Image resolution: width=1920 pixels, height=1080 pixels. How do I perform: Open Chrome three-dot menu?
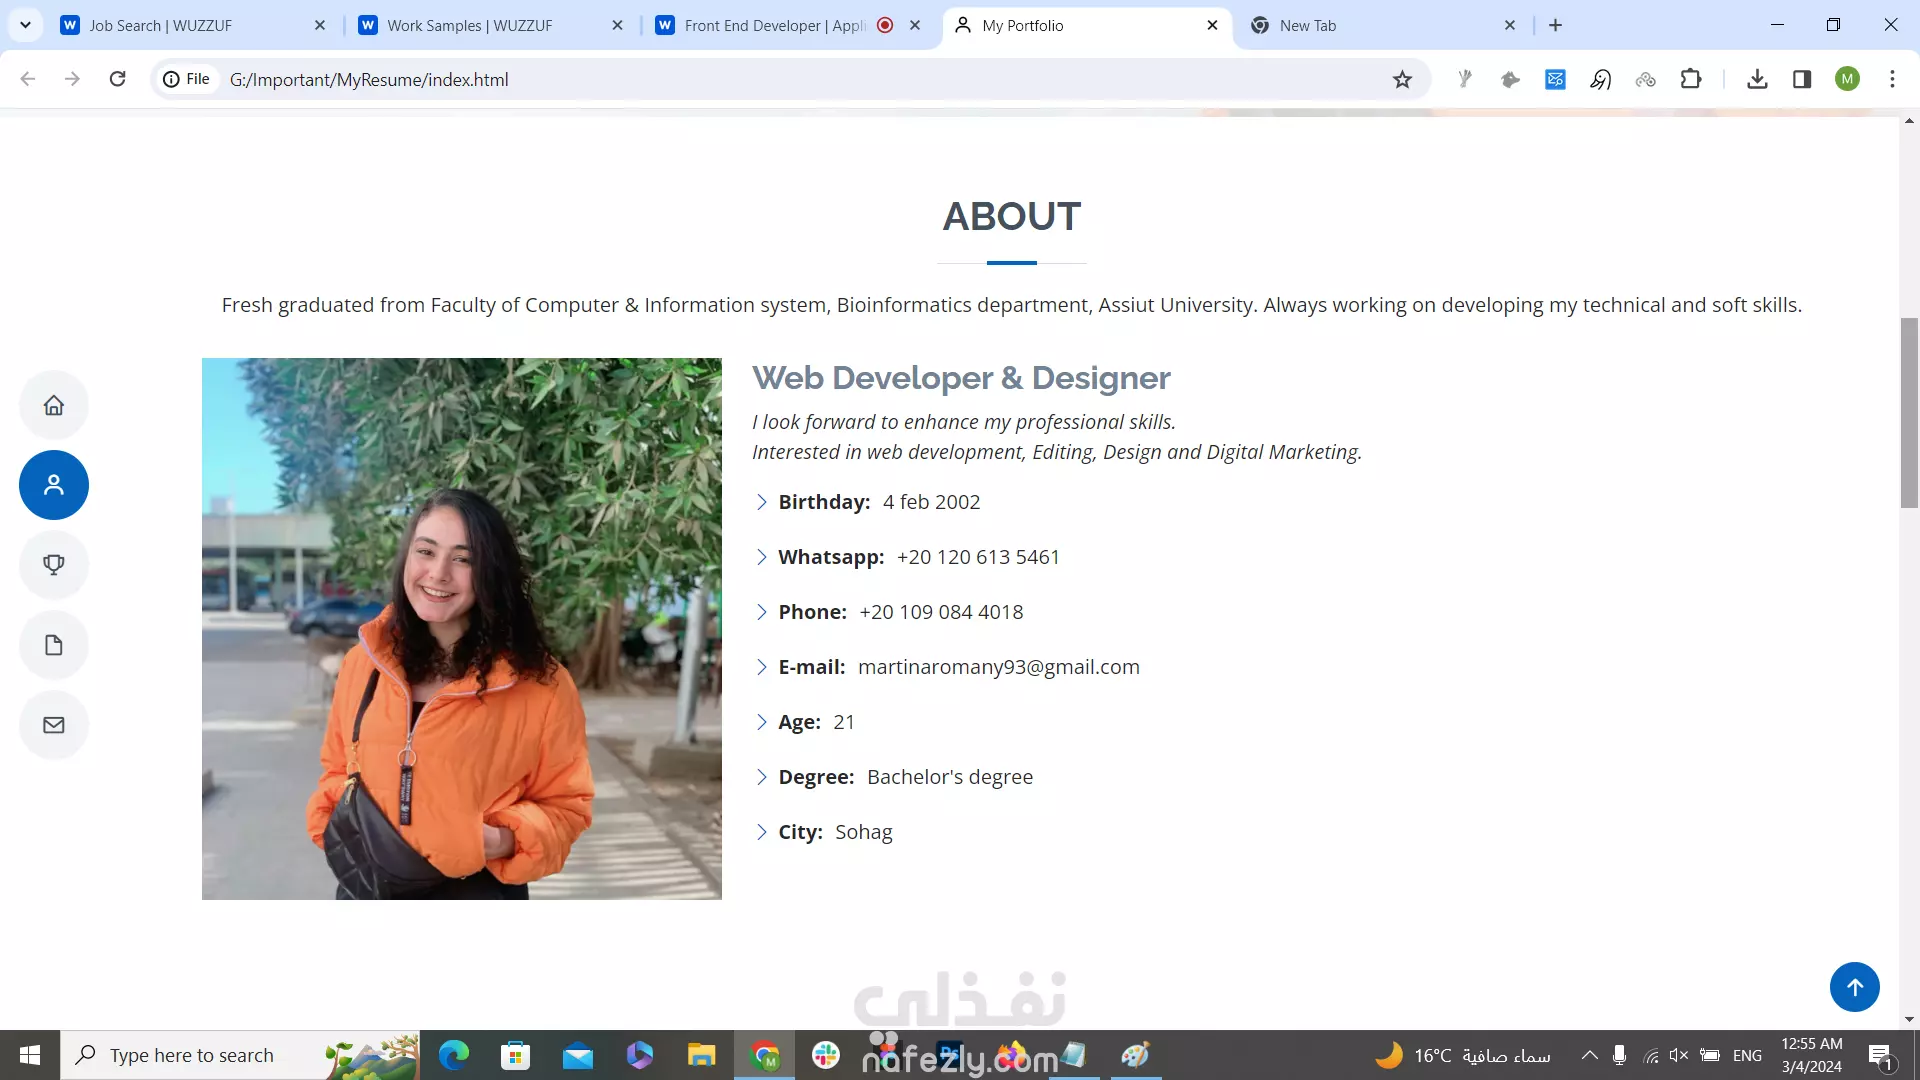[x=1892, y=79]
